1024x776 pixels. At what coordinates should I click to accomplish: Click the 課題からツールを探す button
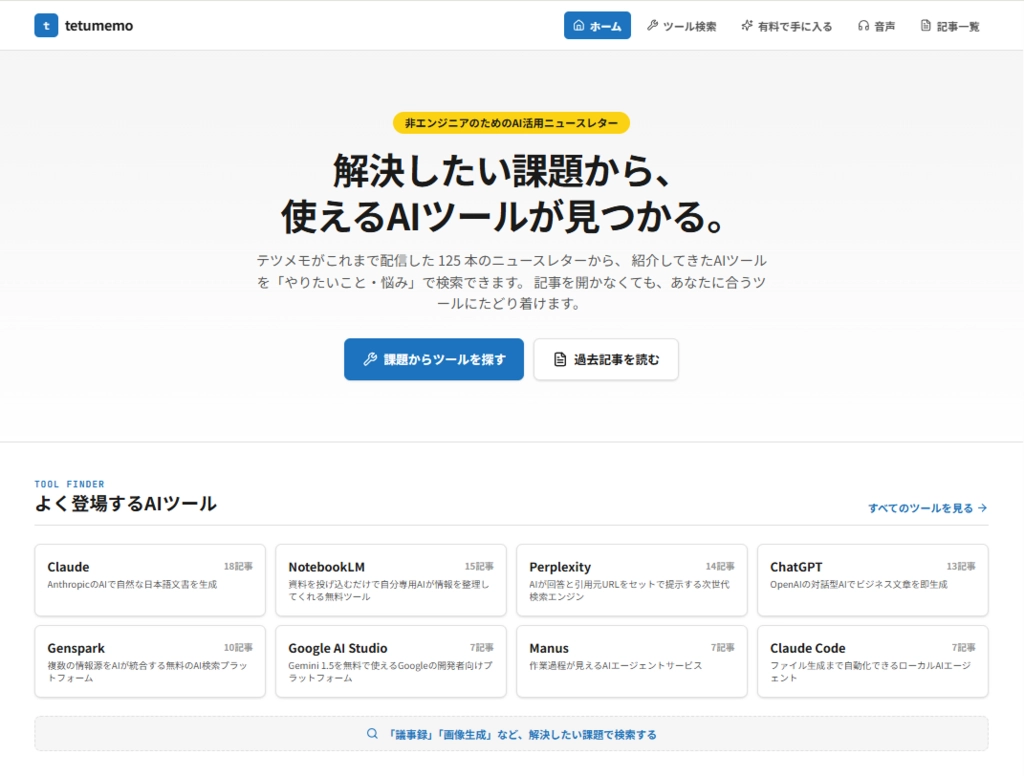point(434,359)
